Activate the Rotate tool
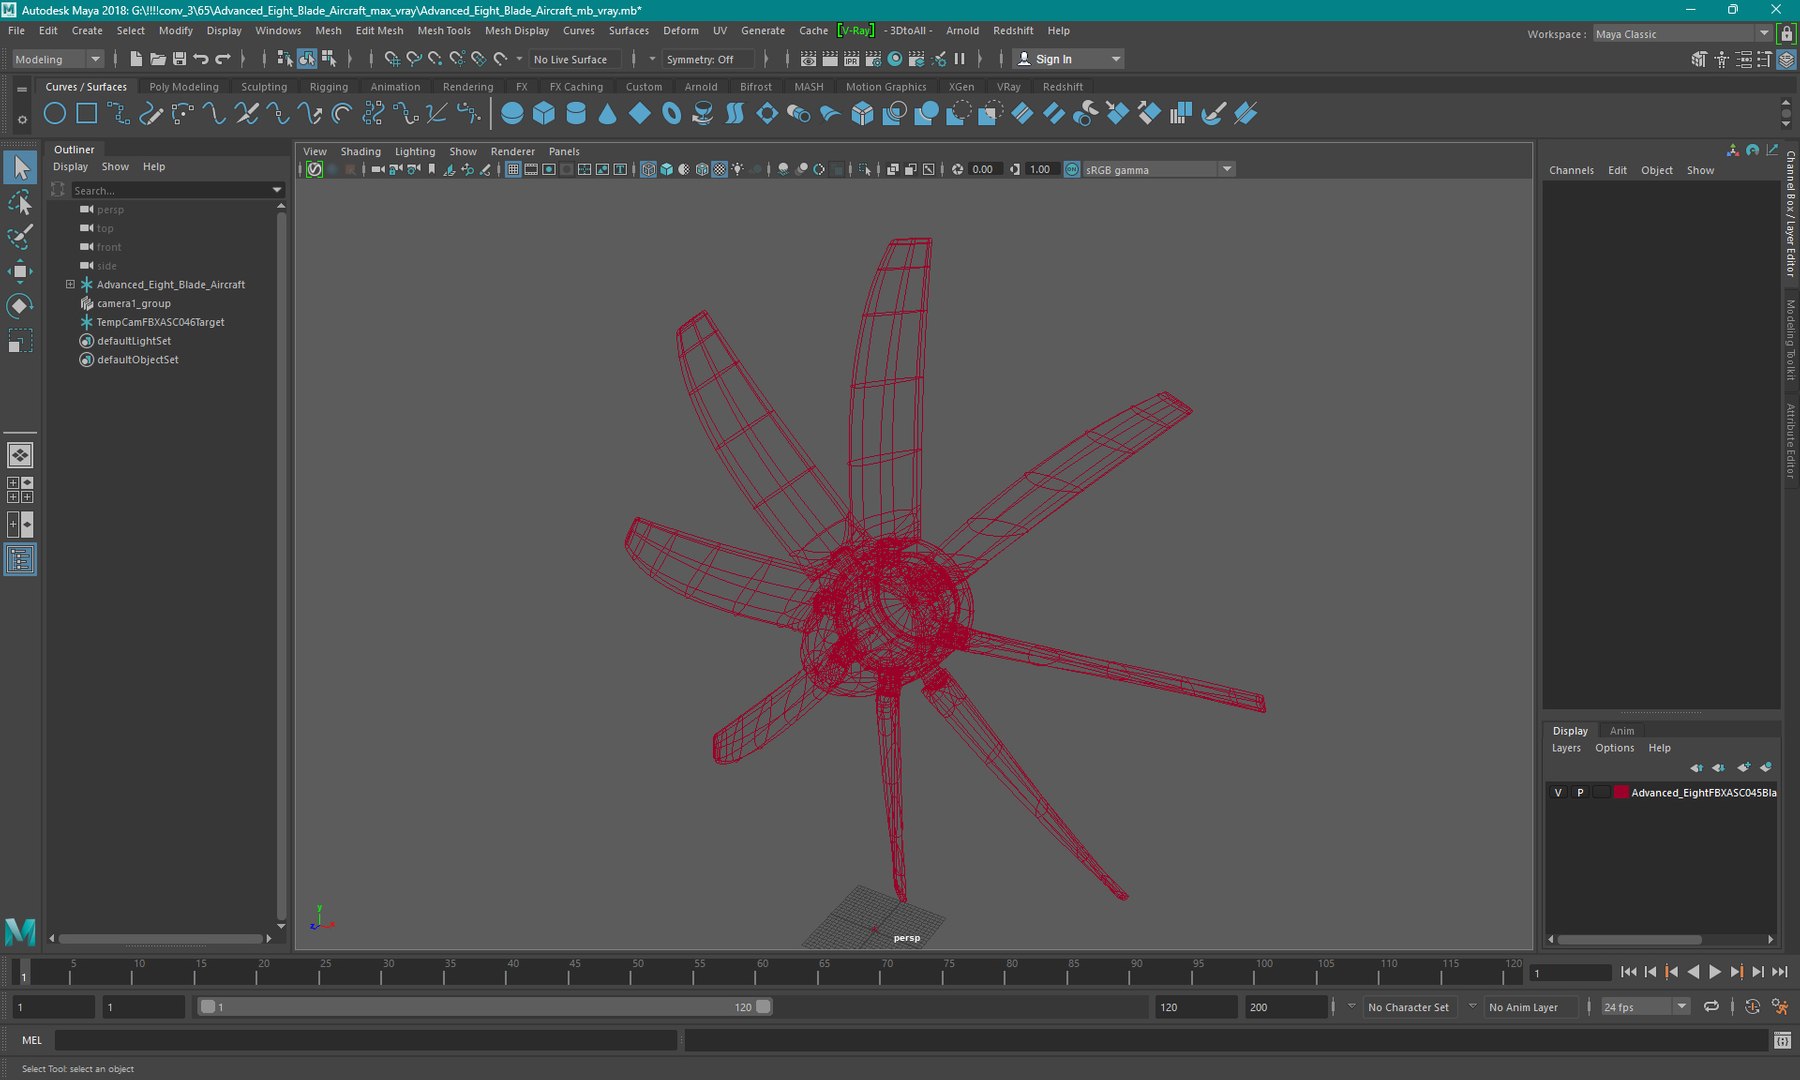 tap(20, 306)
